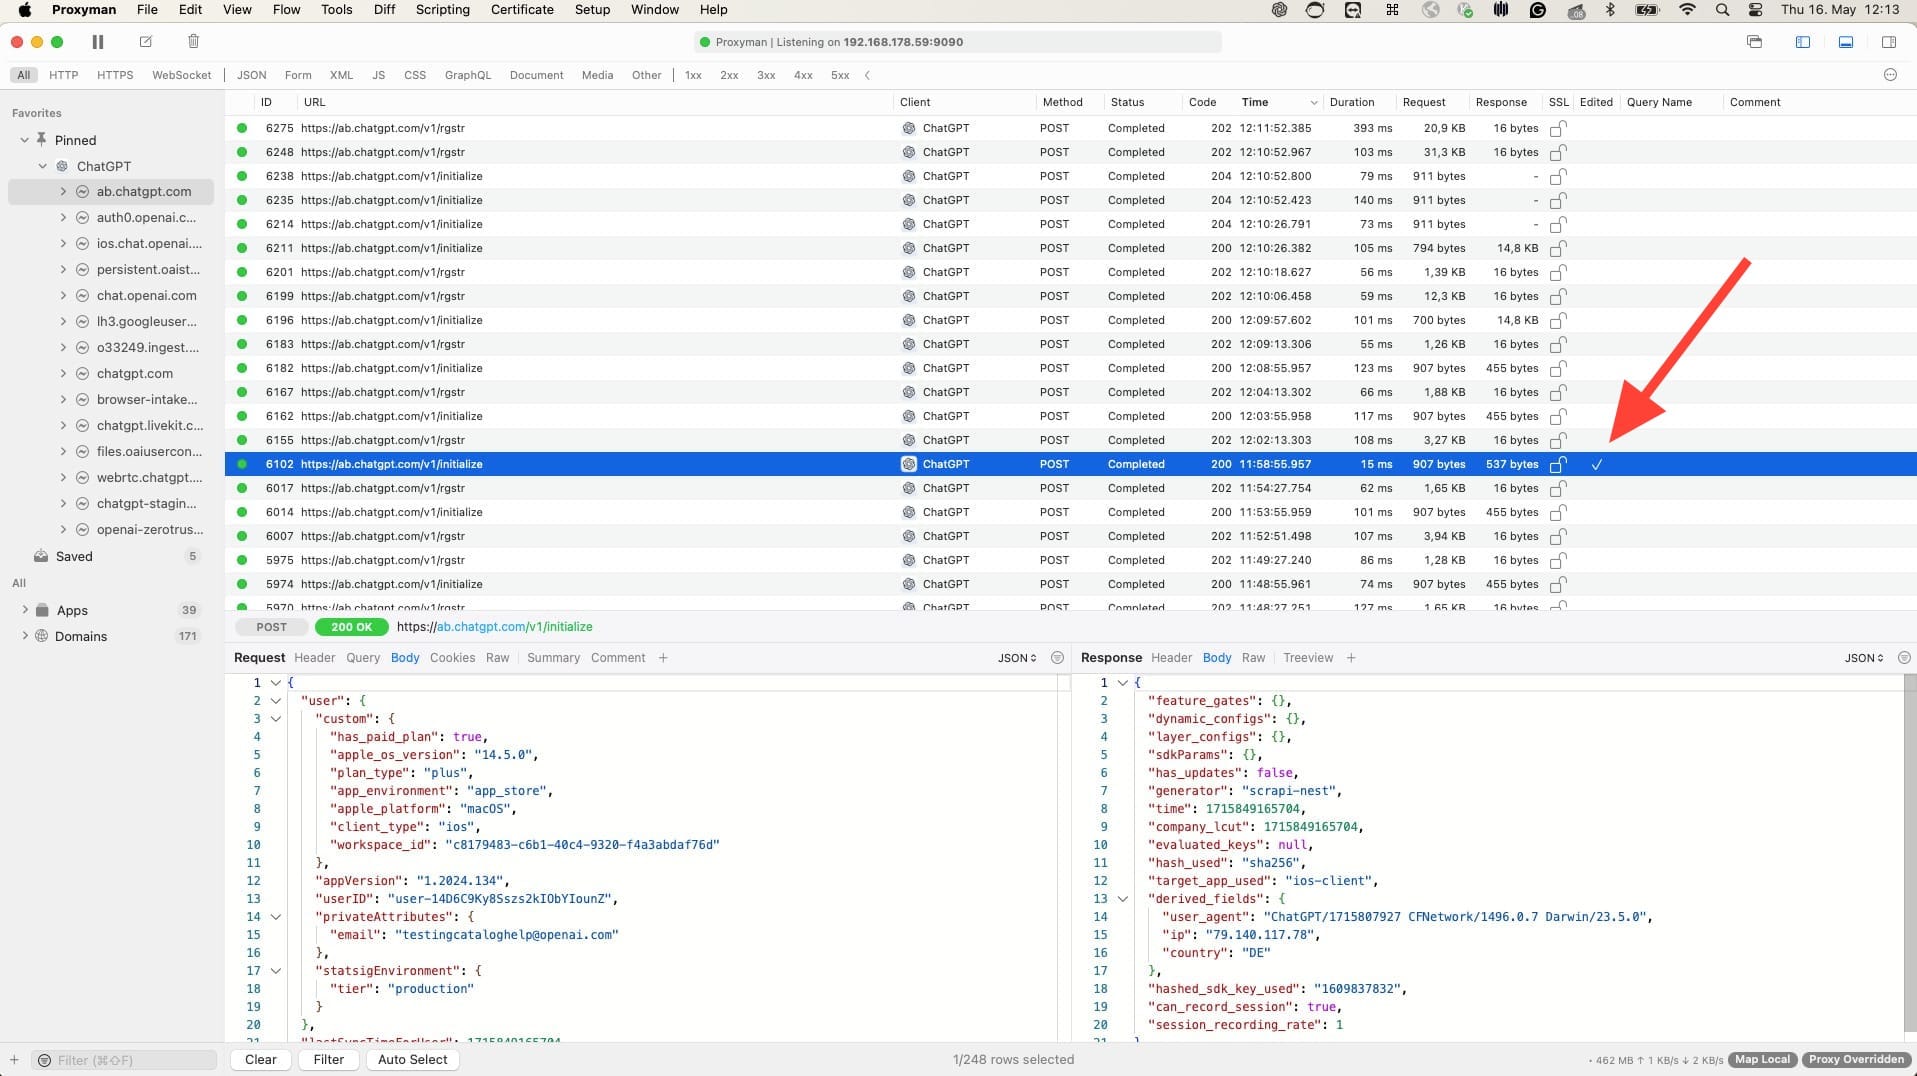Viewport: 1917px width, 1076px height.
Task: Open macOS Spotlight search from the menu bar
Action: coord(1722,9)
